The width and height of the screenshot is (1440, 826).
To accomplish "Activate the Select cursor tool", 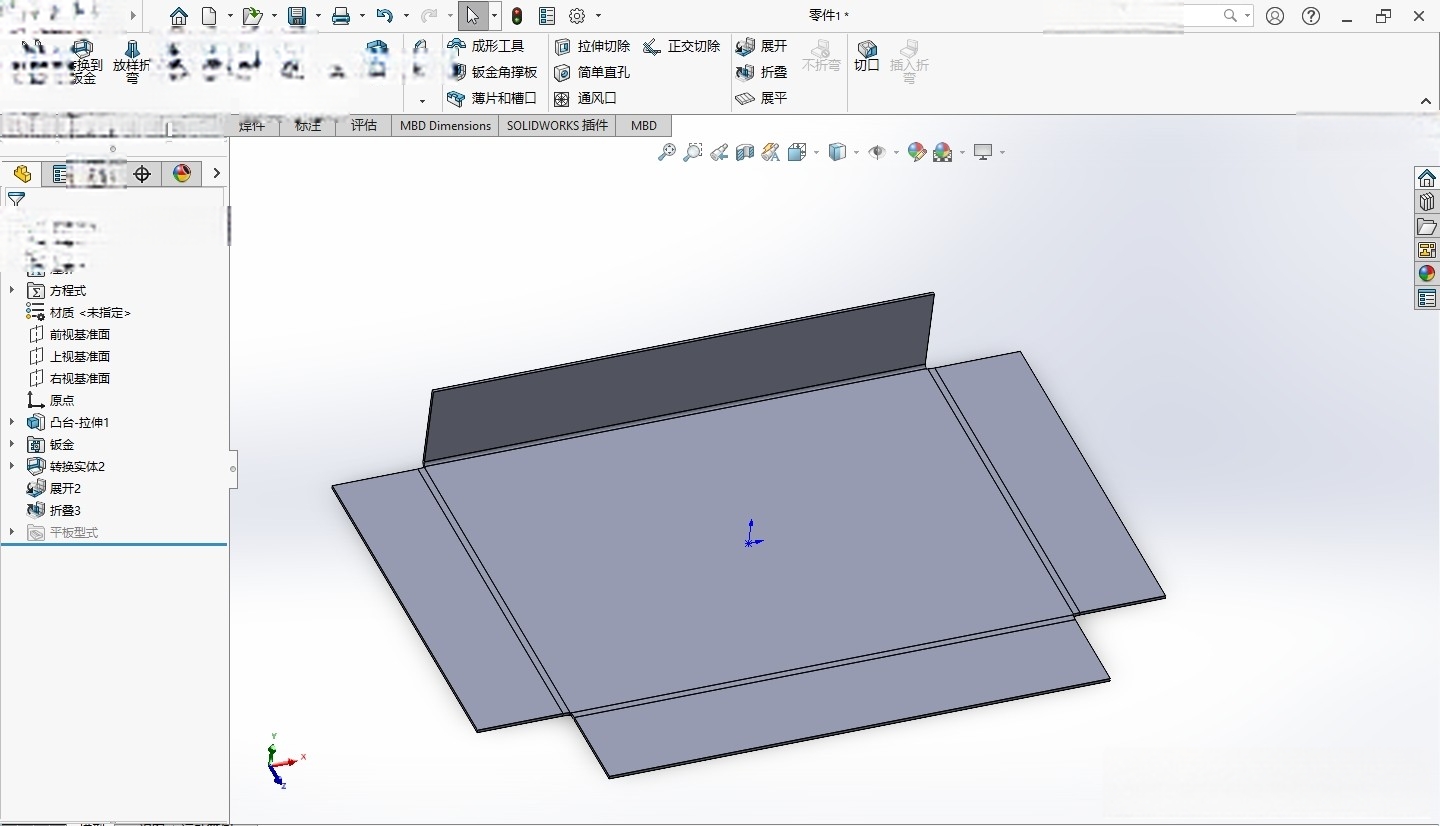I will [473, 16].
